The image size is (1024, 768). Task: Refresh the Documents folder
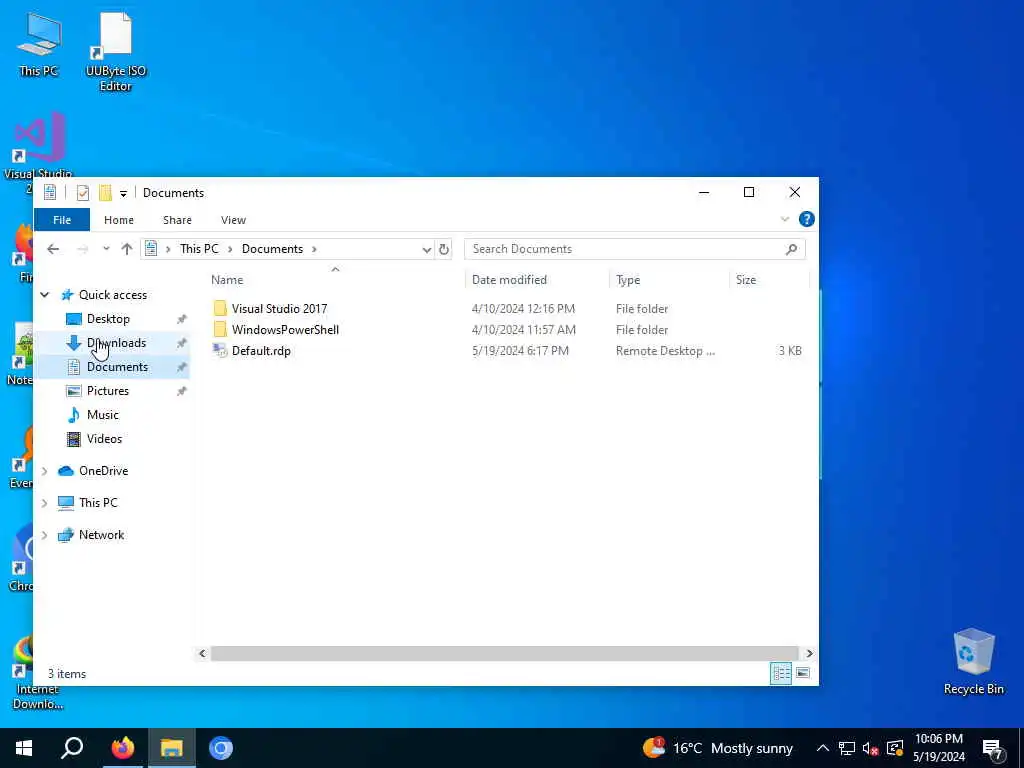tap(444, 249)
